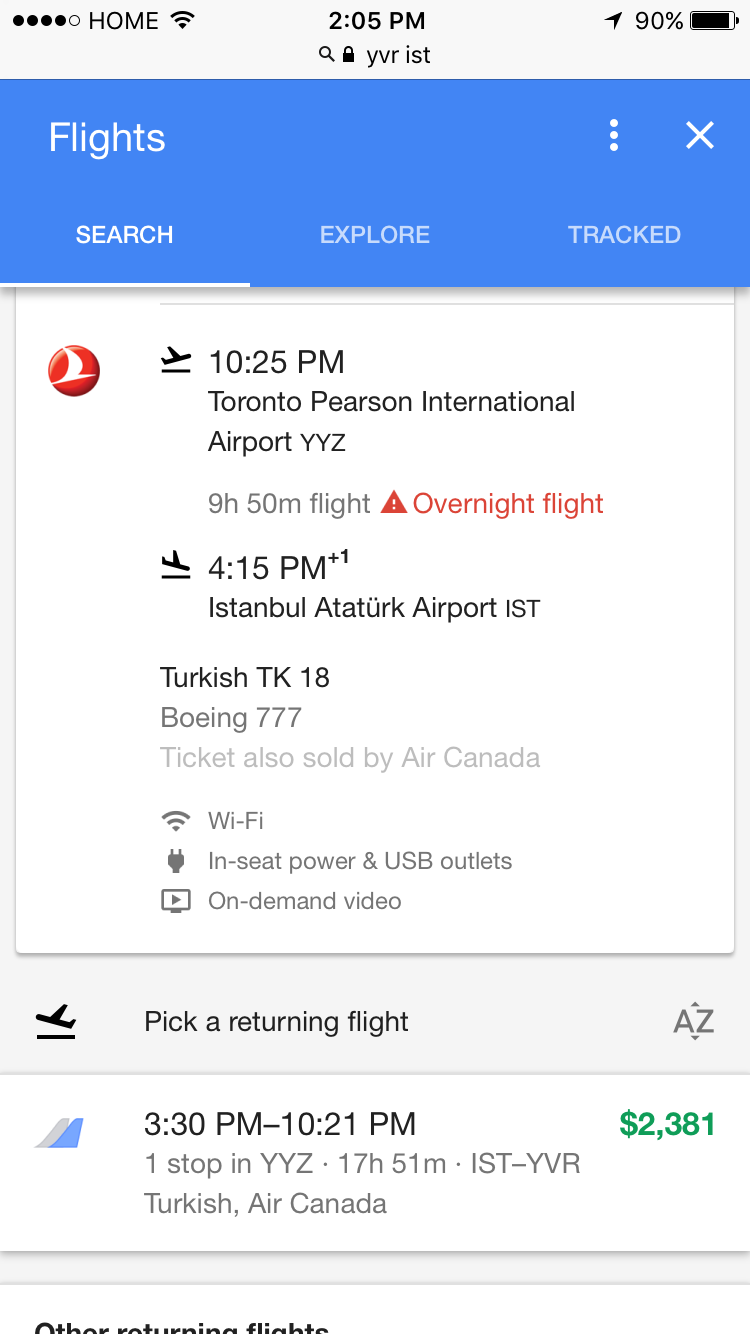Select the 3:30 PM–10:21 PM returning flight
750x1334 pixels.
coord(362,1162)
